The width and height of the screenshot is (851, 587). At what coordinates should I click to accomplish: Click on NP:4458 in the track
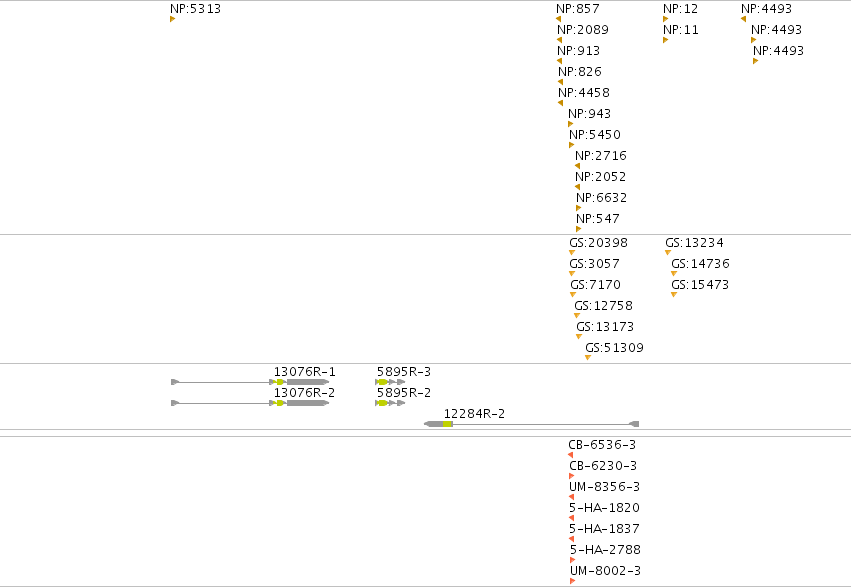click(584, 93)
